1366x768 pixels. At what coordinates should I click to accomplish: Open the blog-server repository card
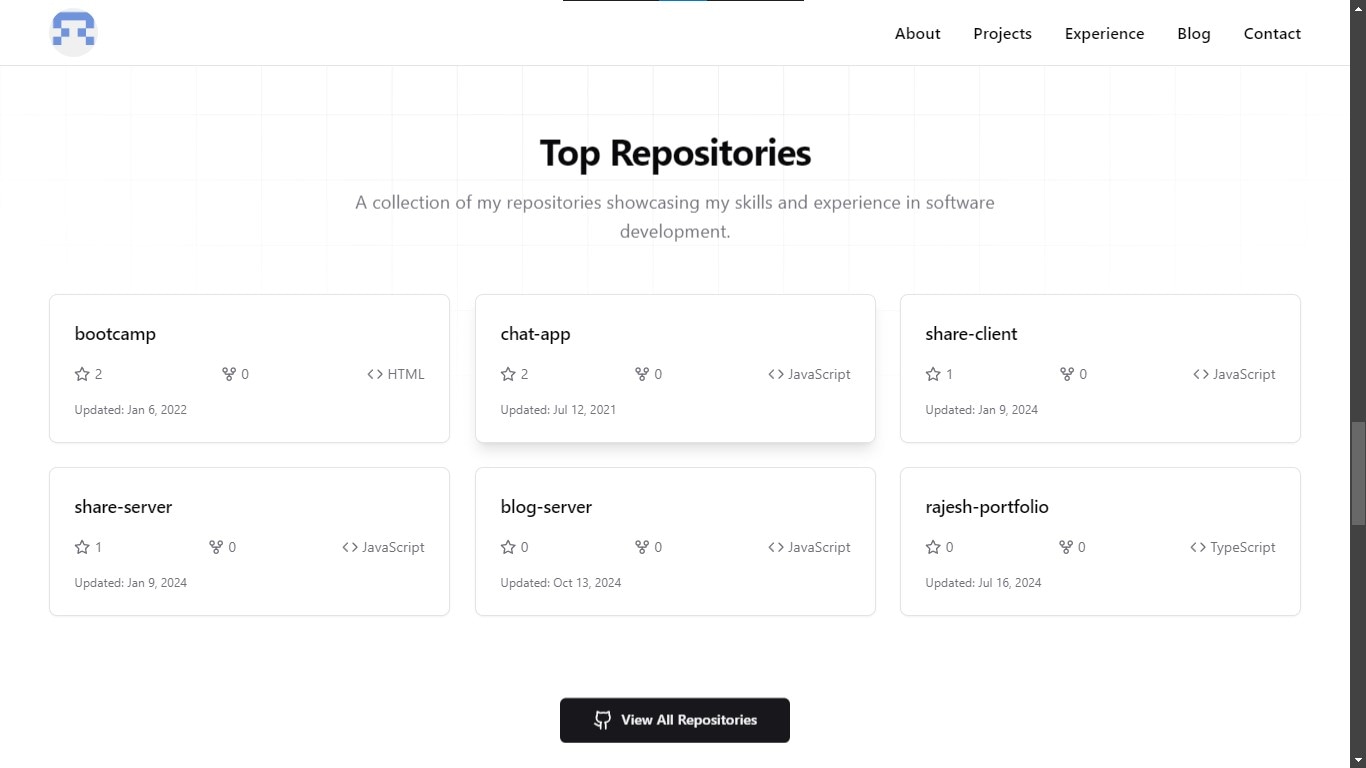point(675,541)
